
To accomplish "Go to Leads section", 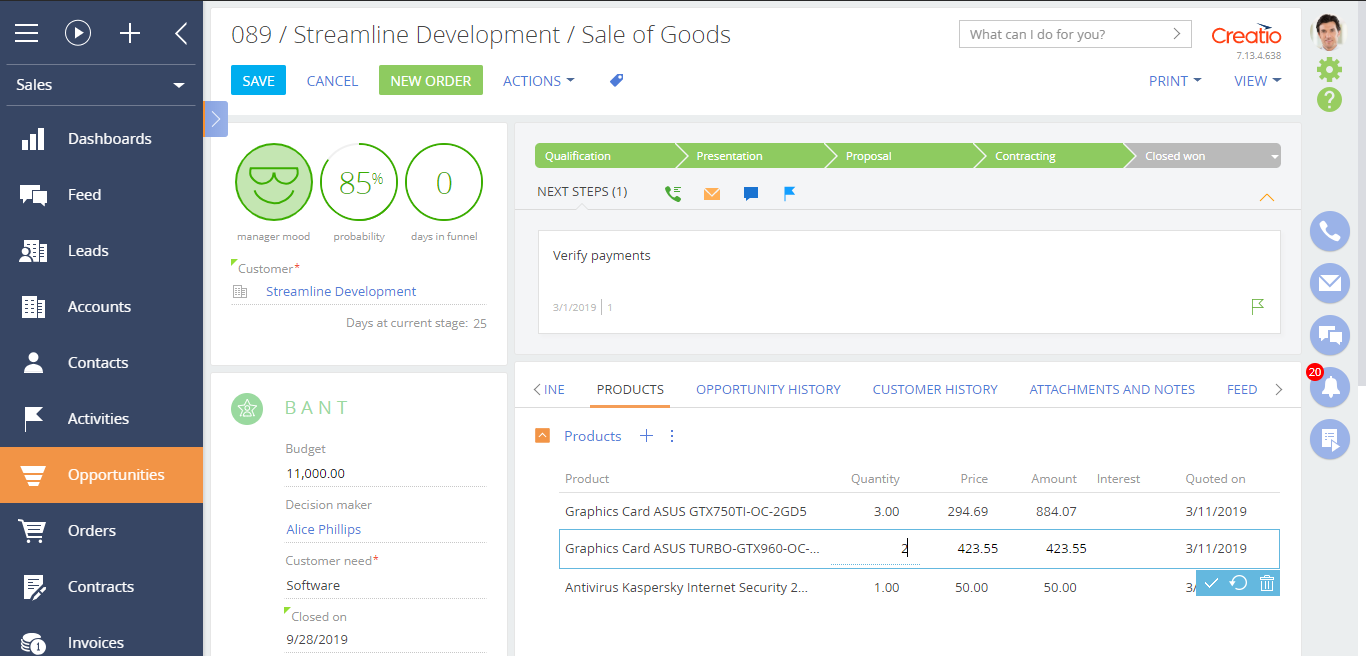I will [101, 251].
